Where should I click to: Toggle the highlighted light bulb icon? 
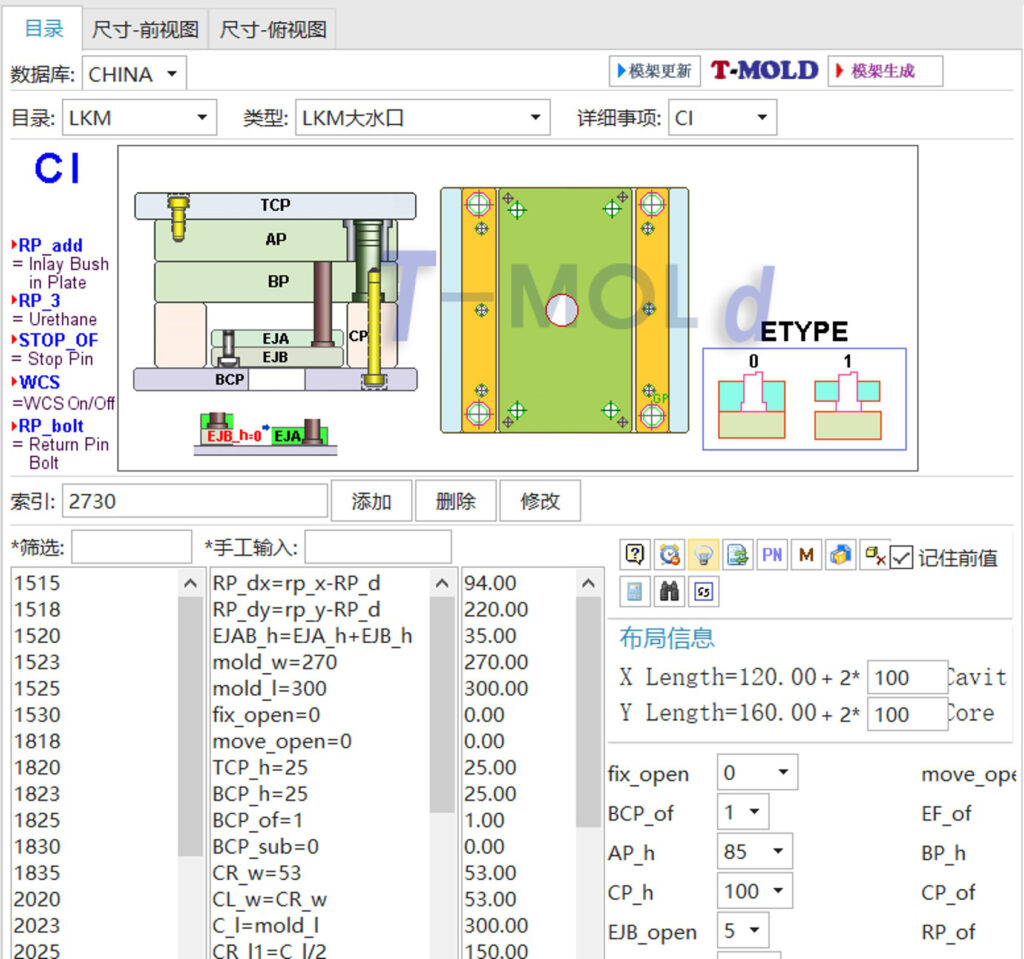click(x=703, y=555)
